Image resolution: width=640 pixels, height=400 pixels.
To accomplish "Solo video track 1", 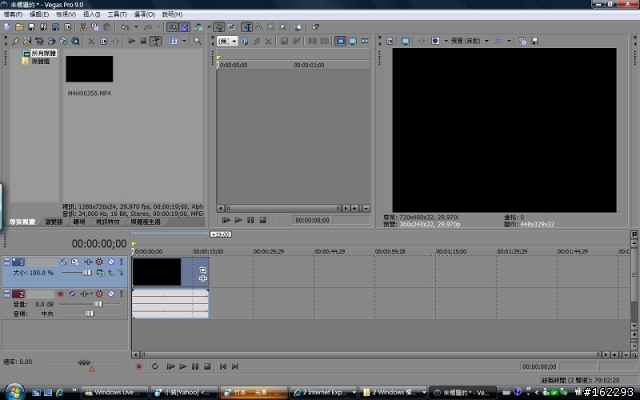I will [x=121, y=262].
